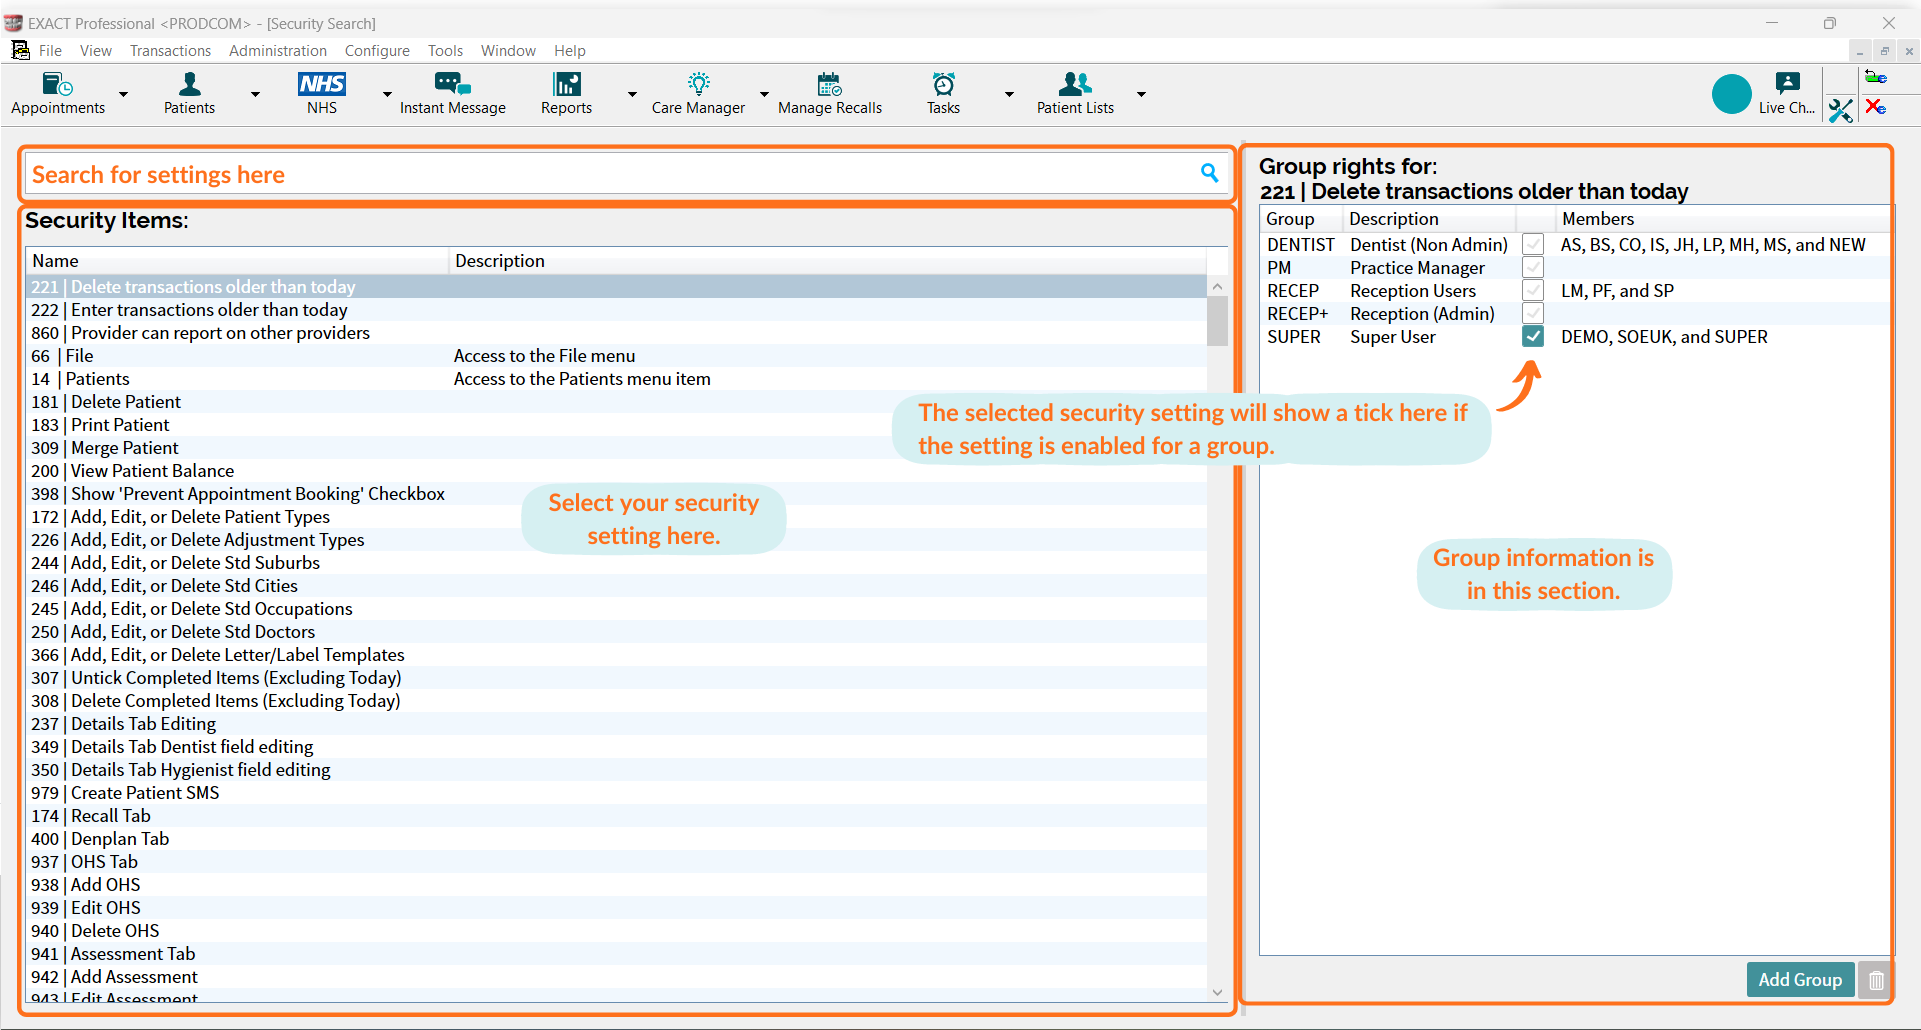
Task: Open the View menu
Action: [x=96, y=50]
